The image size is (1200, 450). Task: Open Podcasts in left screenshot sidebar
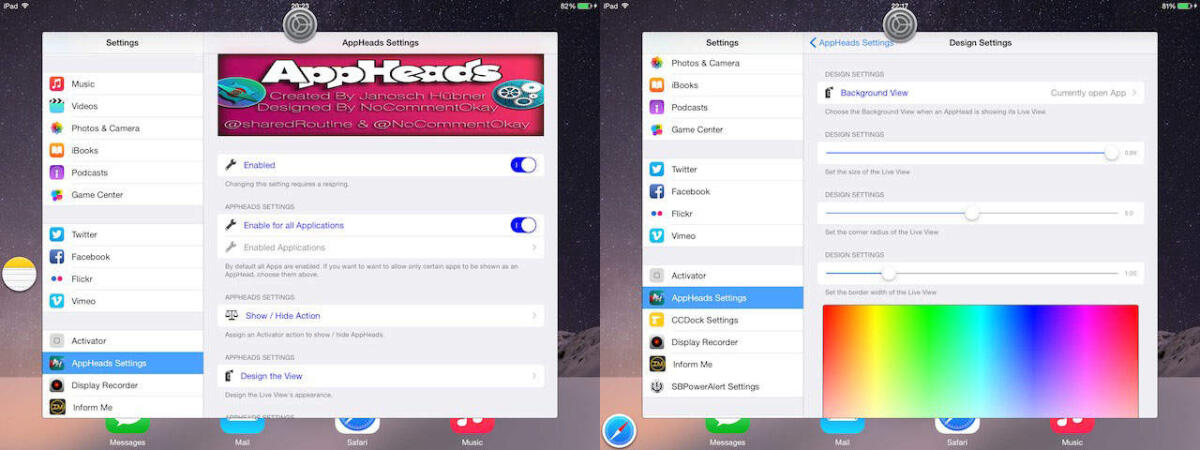[122, 172]
